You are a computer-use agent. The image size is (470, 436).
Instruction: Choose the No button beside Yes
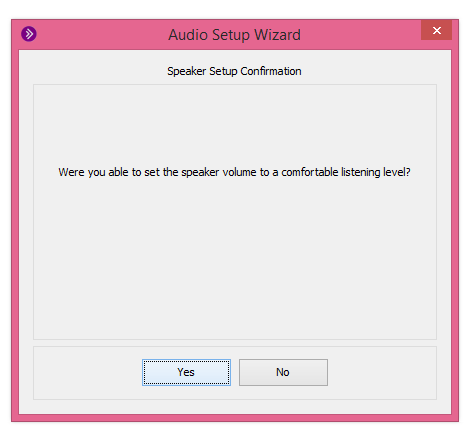(283, 372)
